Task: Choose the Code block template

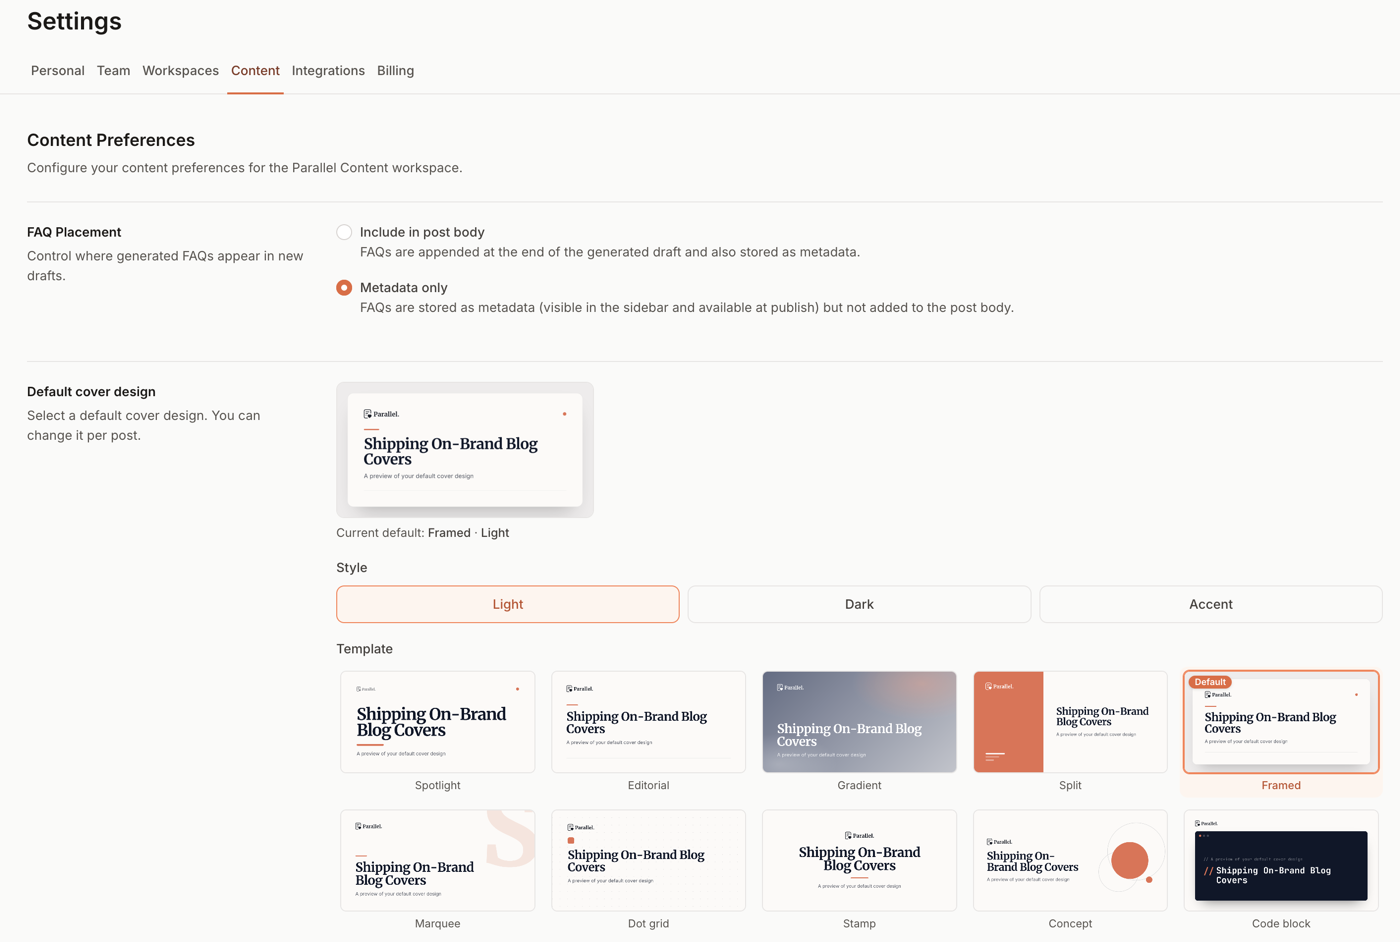Action: [1281, 860]
